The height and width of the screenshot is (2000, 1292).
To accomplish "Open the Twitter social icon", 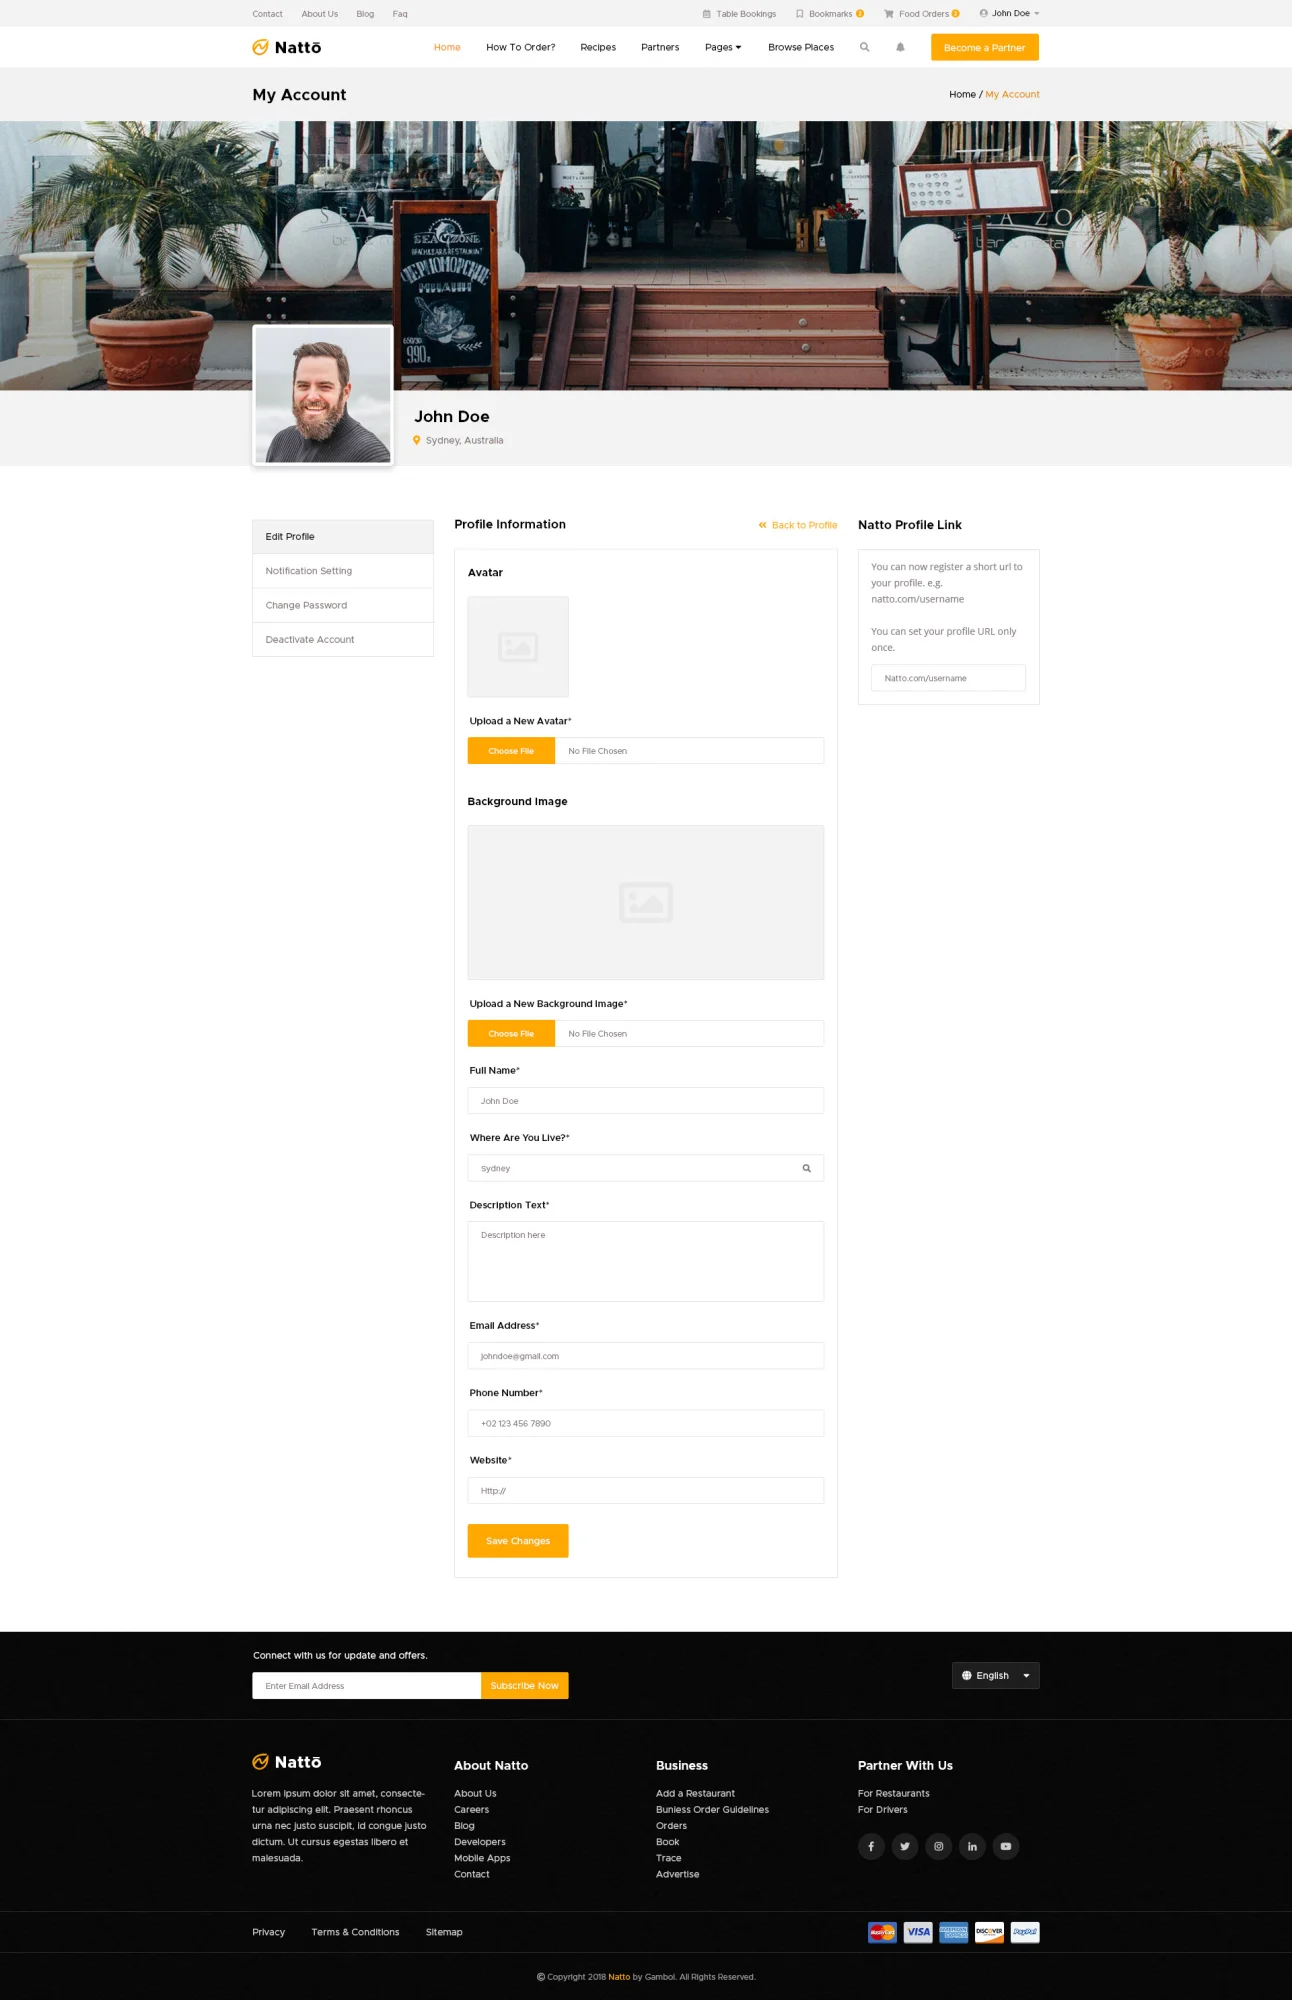I will coord(905,1846).
